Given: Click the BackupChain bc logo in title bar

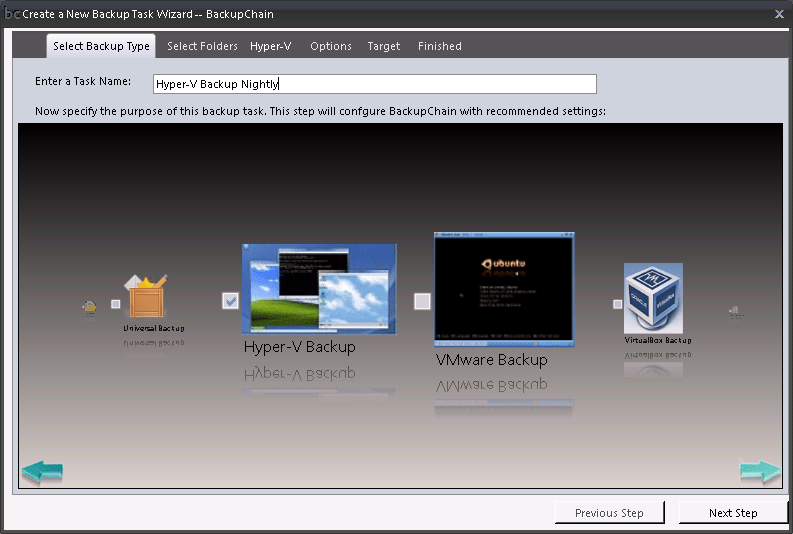Looking at the screenshot, I should pos(12,14).
